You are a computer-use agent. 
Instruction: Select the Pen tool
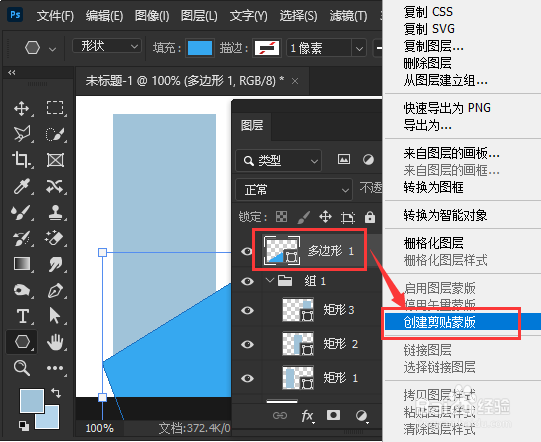tap(55, 290)
